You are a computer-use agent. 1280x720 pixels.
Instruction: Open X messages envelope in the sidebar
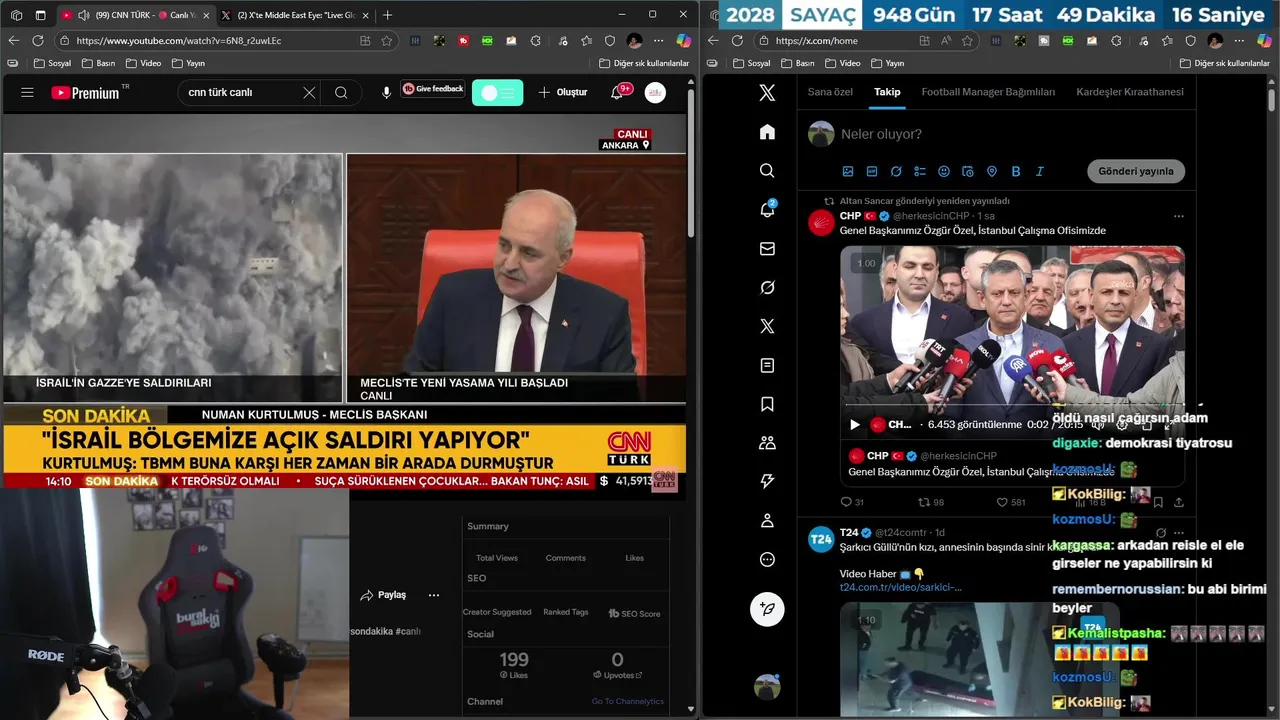[x=767, y=248]
